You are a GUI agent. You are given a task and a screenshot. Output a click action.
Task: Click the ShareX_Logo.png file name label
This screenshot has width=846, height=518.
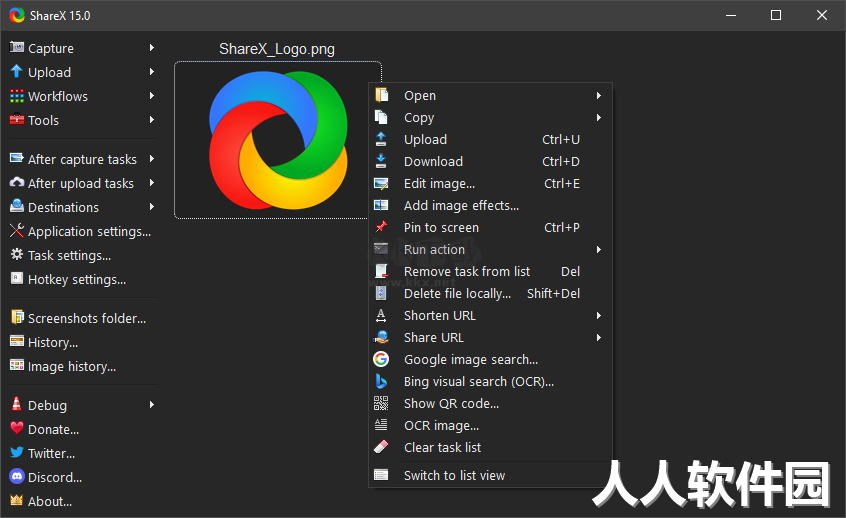coord(277,49)
